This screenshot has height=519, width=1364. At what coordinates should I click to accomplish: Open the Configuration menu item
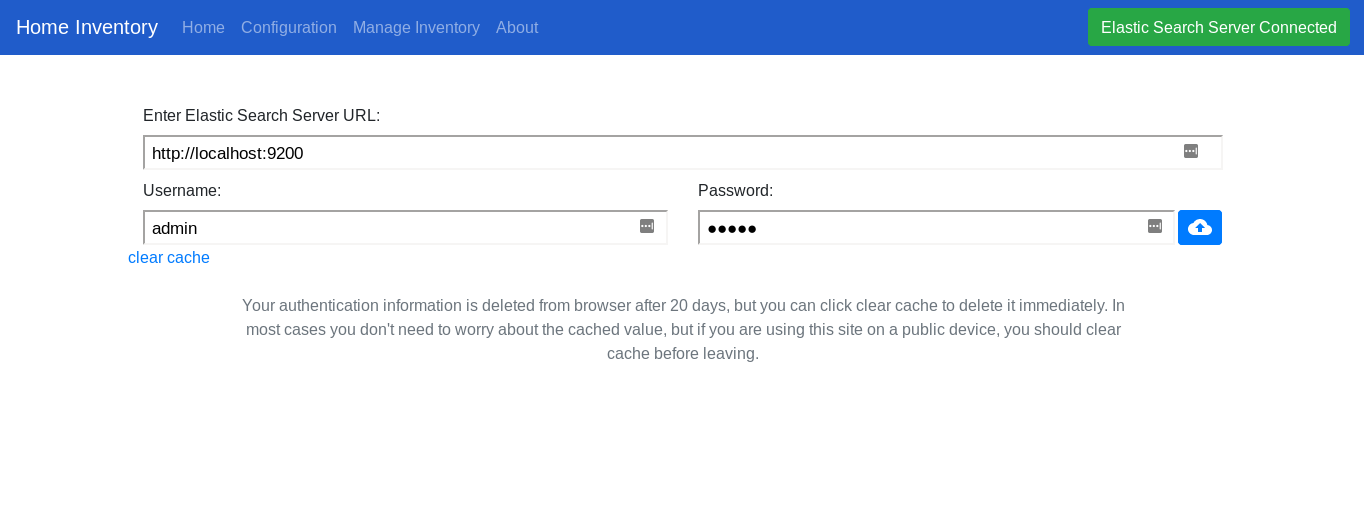pos(289,28)
